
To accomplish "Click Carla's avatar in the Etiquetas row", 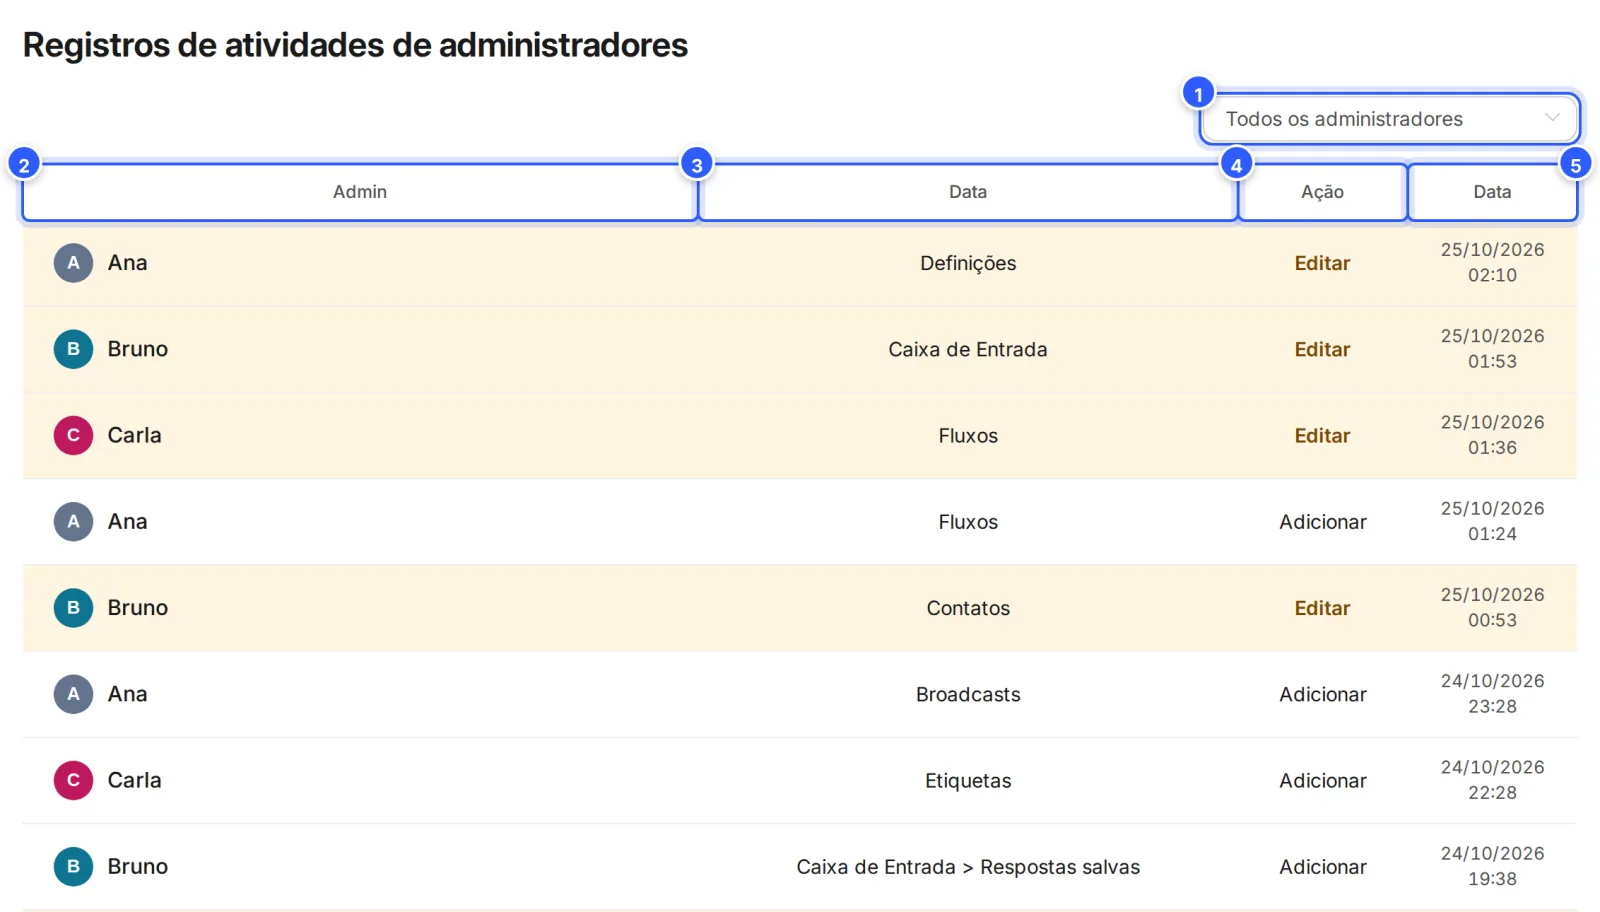I will [73, 780].
